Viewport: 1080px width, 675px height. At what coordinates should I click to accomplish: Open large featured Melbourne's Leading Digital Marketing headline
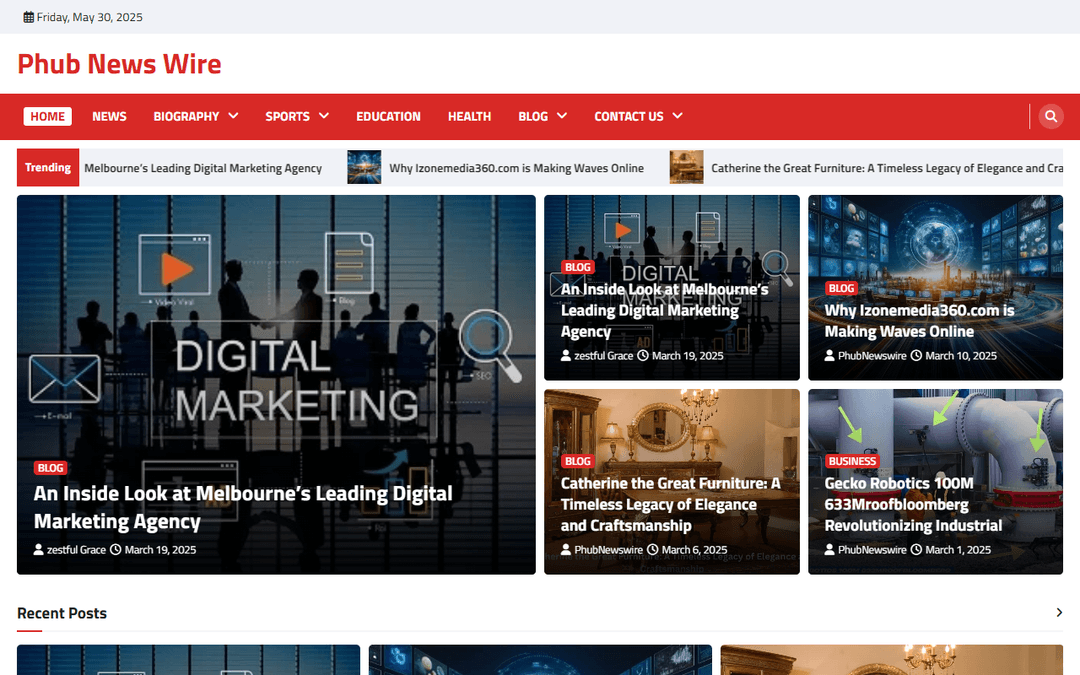point(243,507)
